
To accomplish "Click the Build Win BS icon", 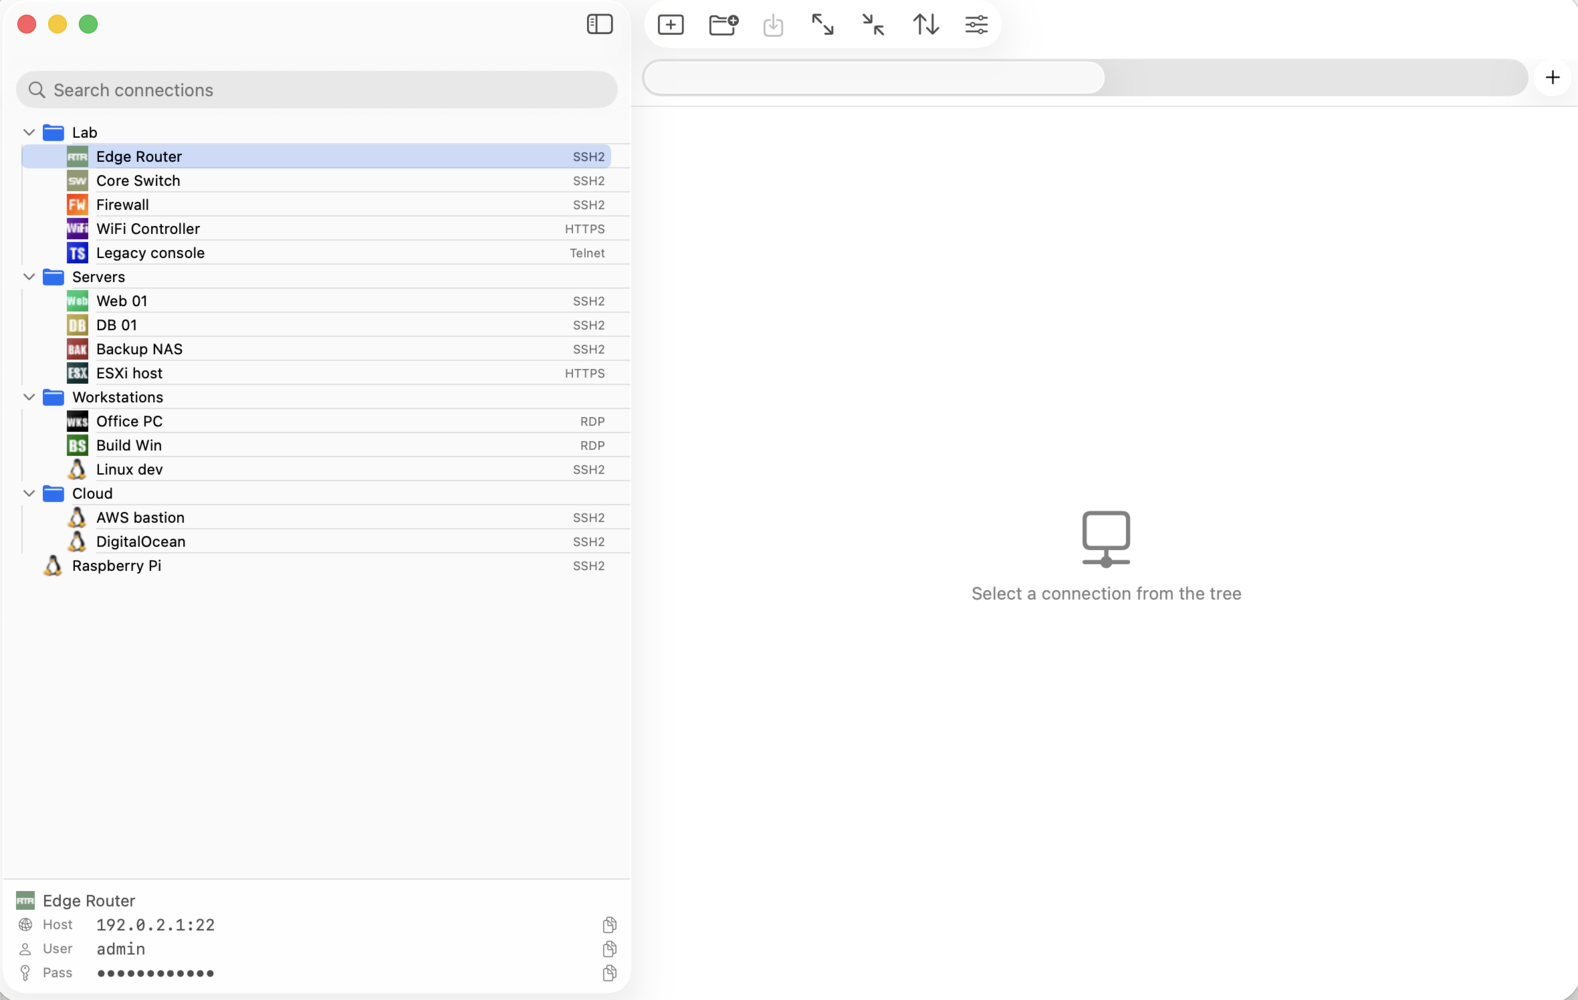I will (x=77, y=445).
